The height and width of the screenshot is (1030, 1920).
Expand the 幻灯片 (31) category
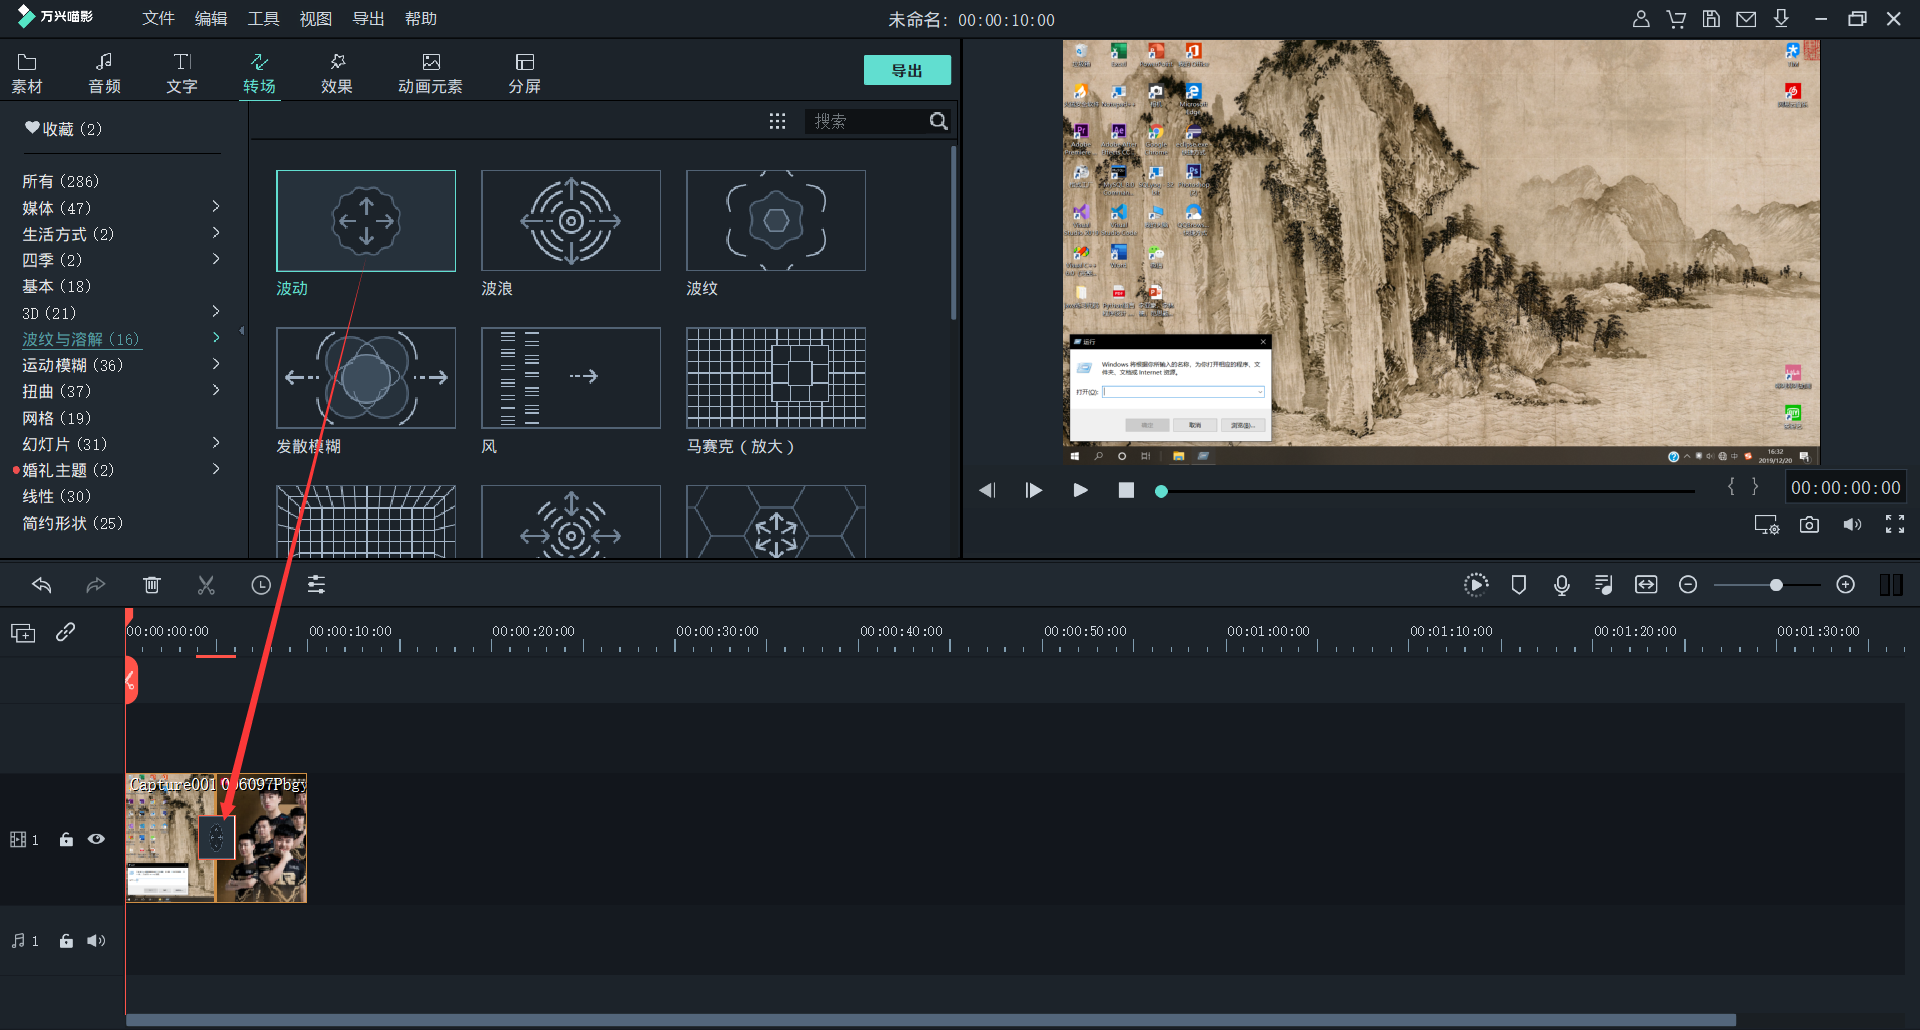[x=216, y=443]
